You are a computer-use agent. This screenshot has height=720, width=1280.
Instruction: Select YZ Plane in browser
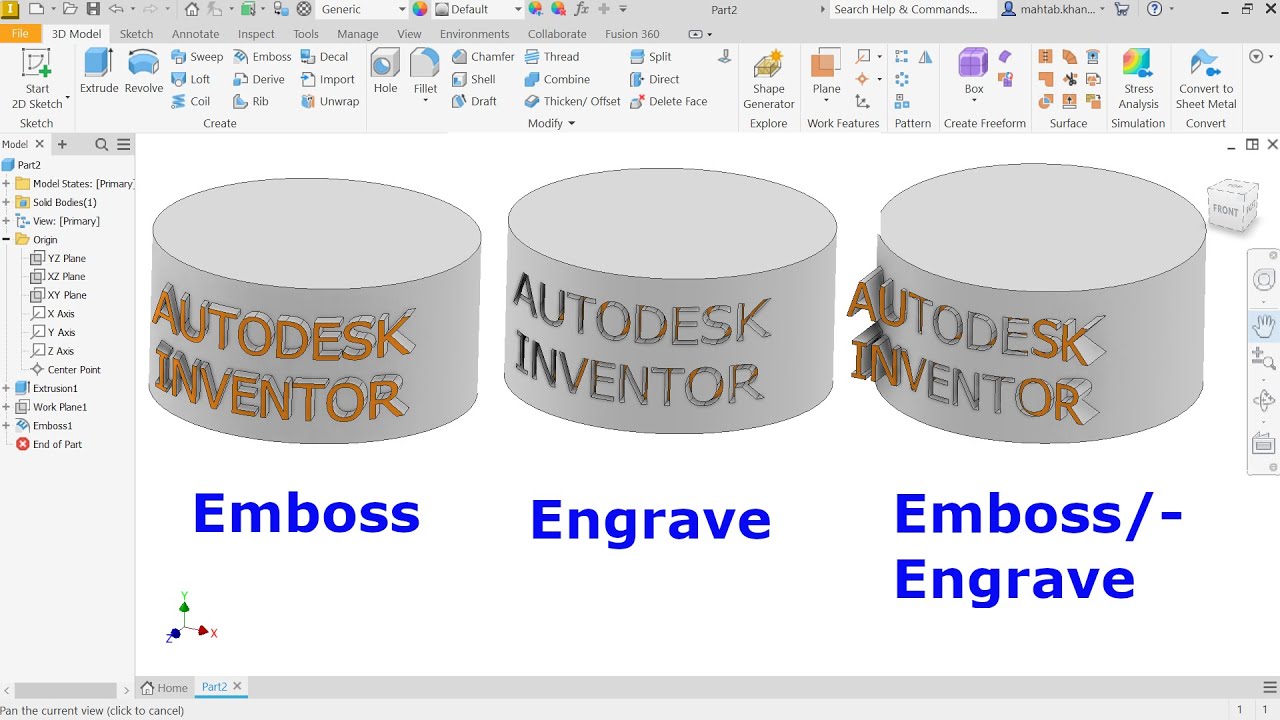pos(59,258)
